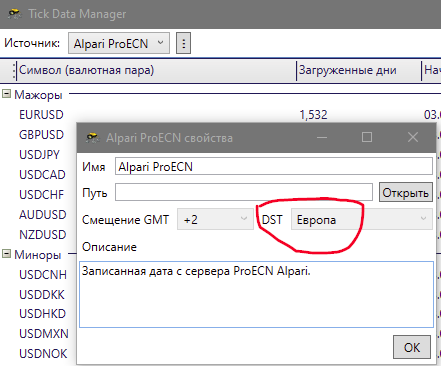The image size is (441, 366).
Task: Select the USDMXN symbol
Action: (x=44, y=334)
